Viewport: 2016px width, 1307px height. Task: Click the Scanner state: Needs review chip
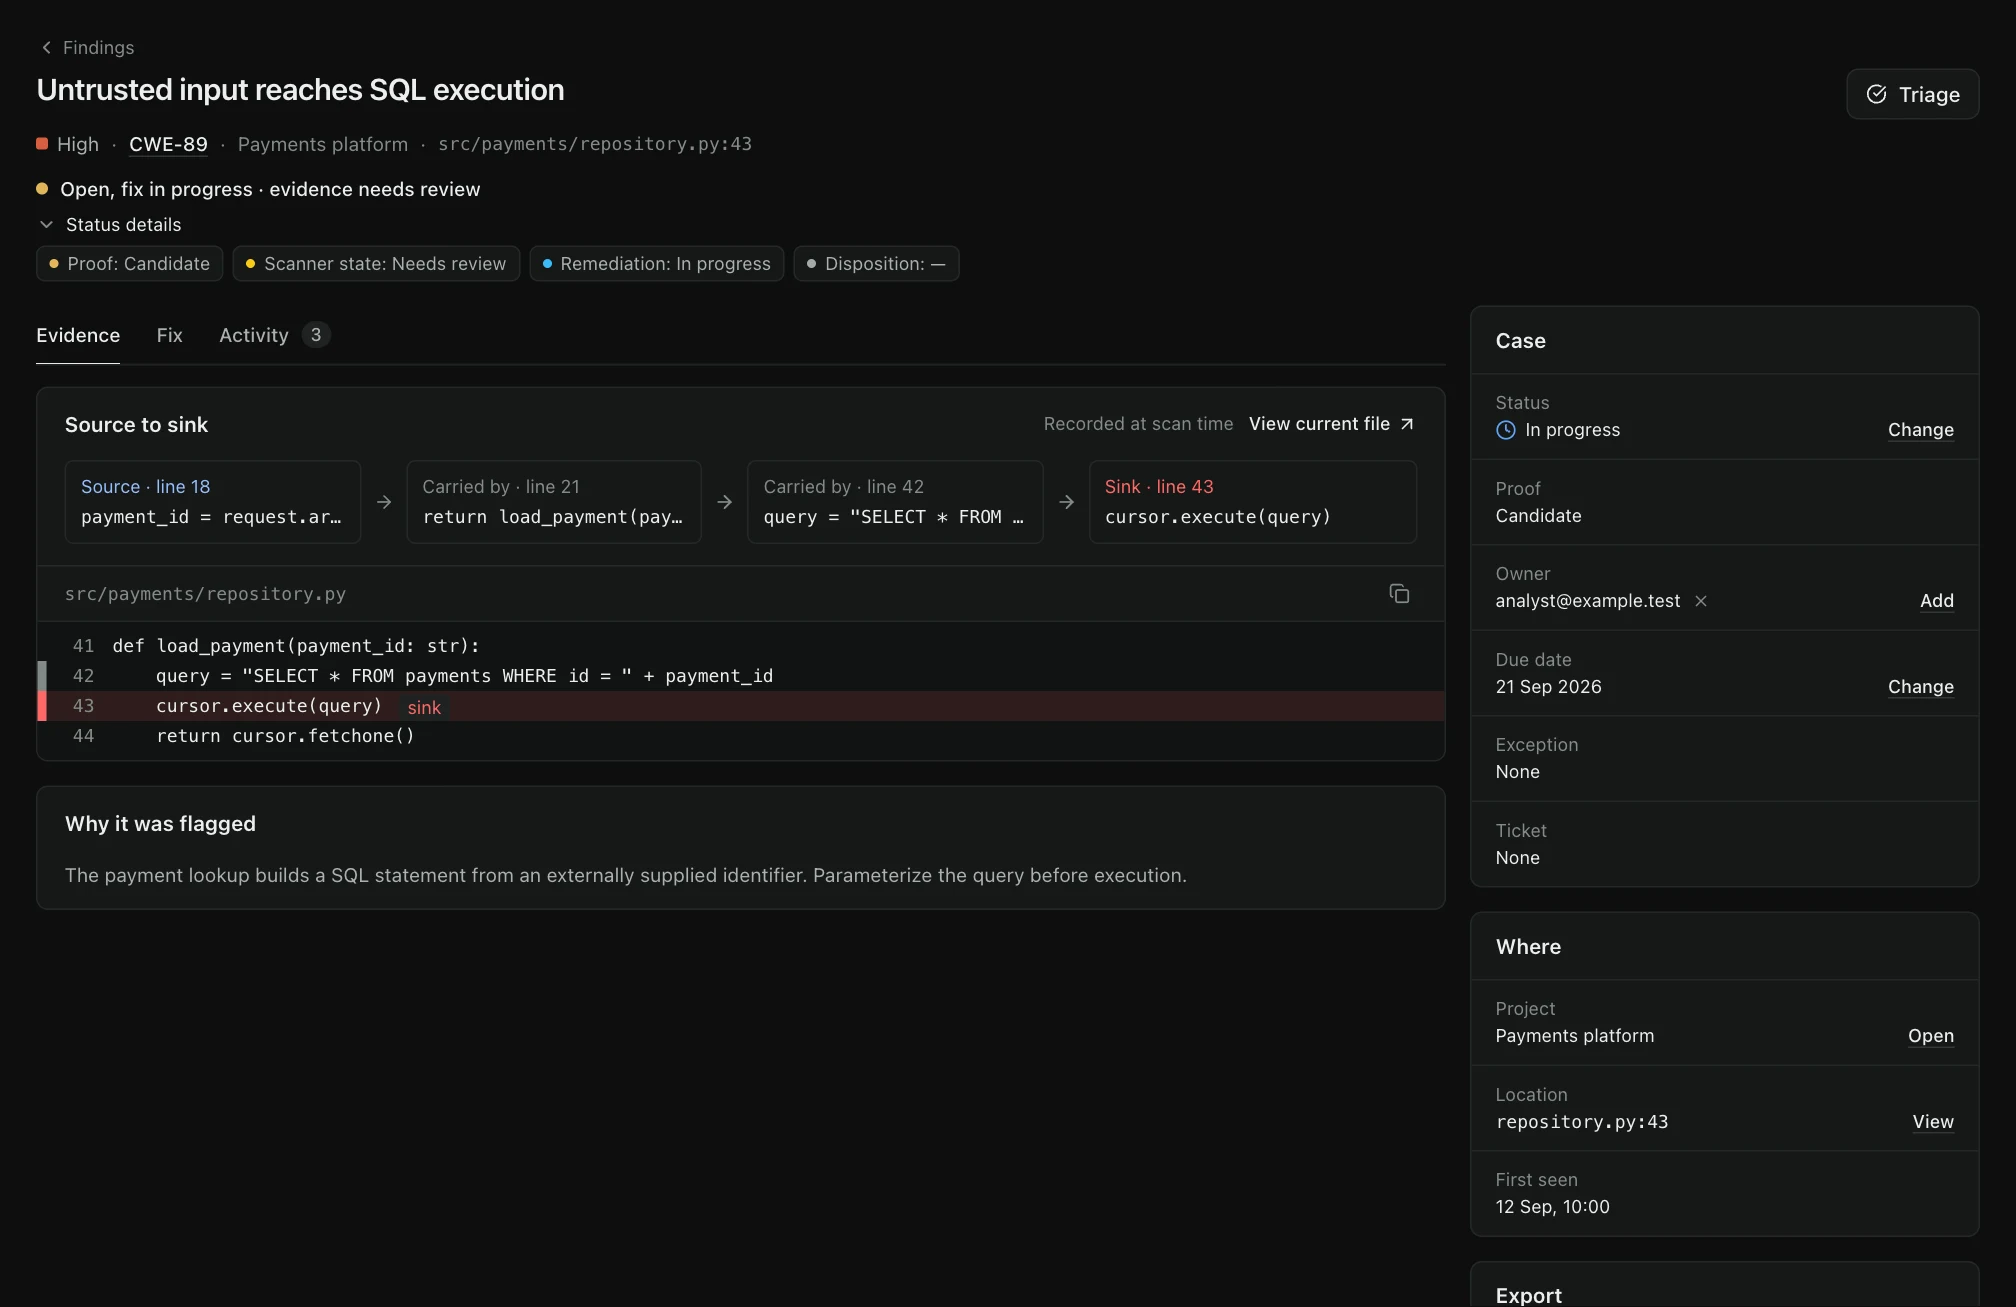coord(376,264)
